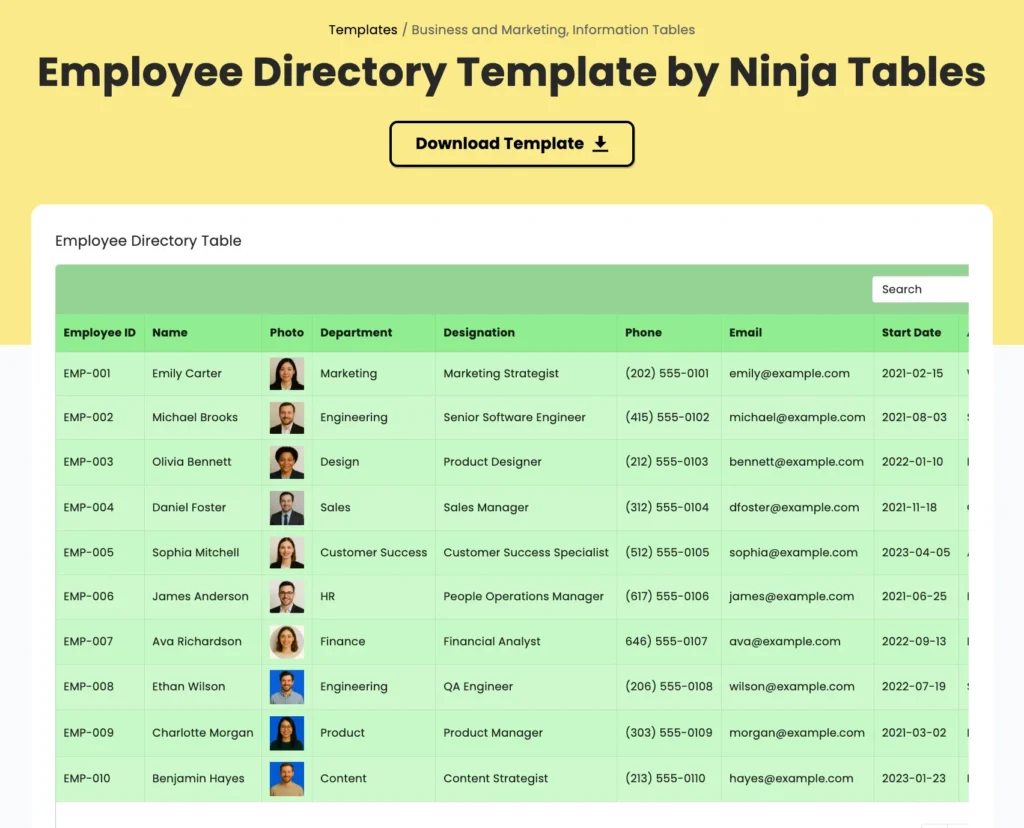Click the name Olivia Bennett
Screen dimensions: 1024x828
pyautogui.click(x=191, y=462)
